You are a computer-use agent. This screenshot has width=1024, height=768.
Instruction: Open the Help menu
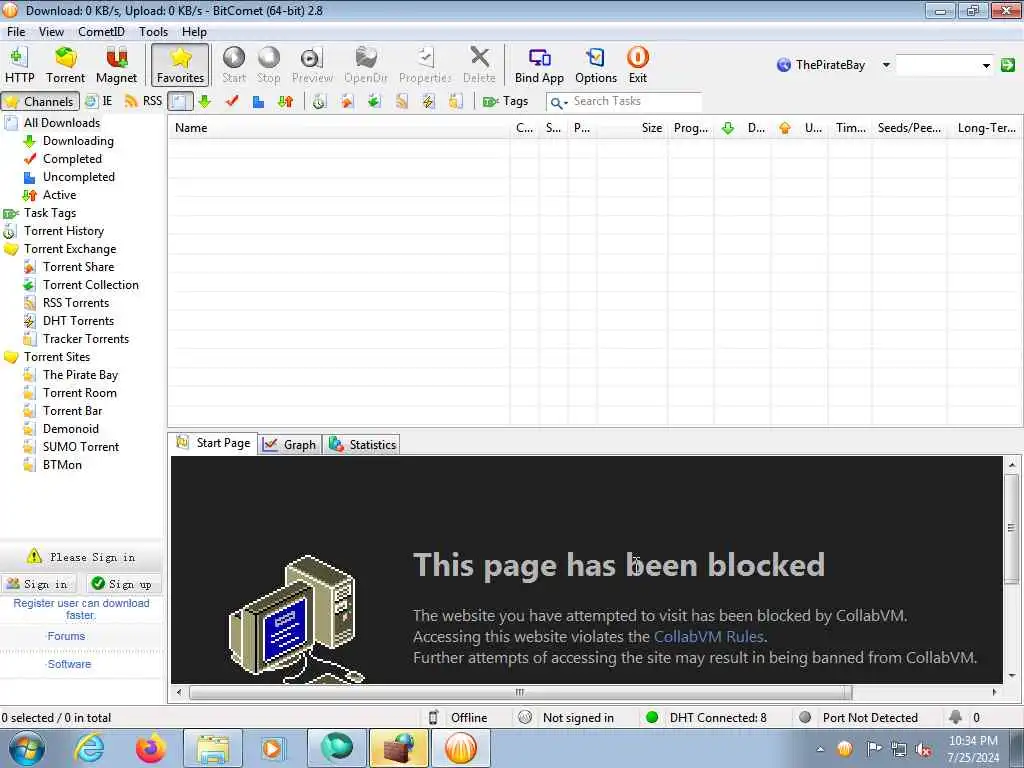pyautogui.click(x=194, y=31)
